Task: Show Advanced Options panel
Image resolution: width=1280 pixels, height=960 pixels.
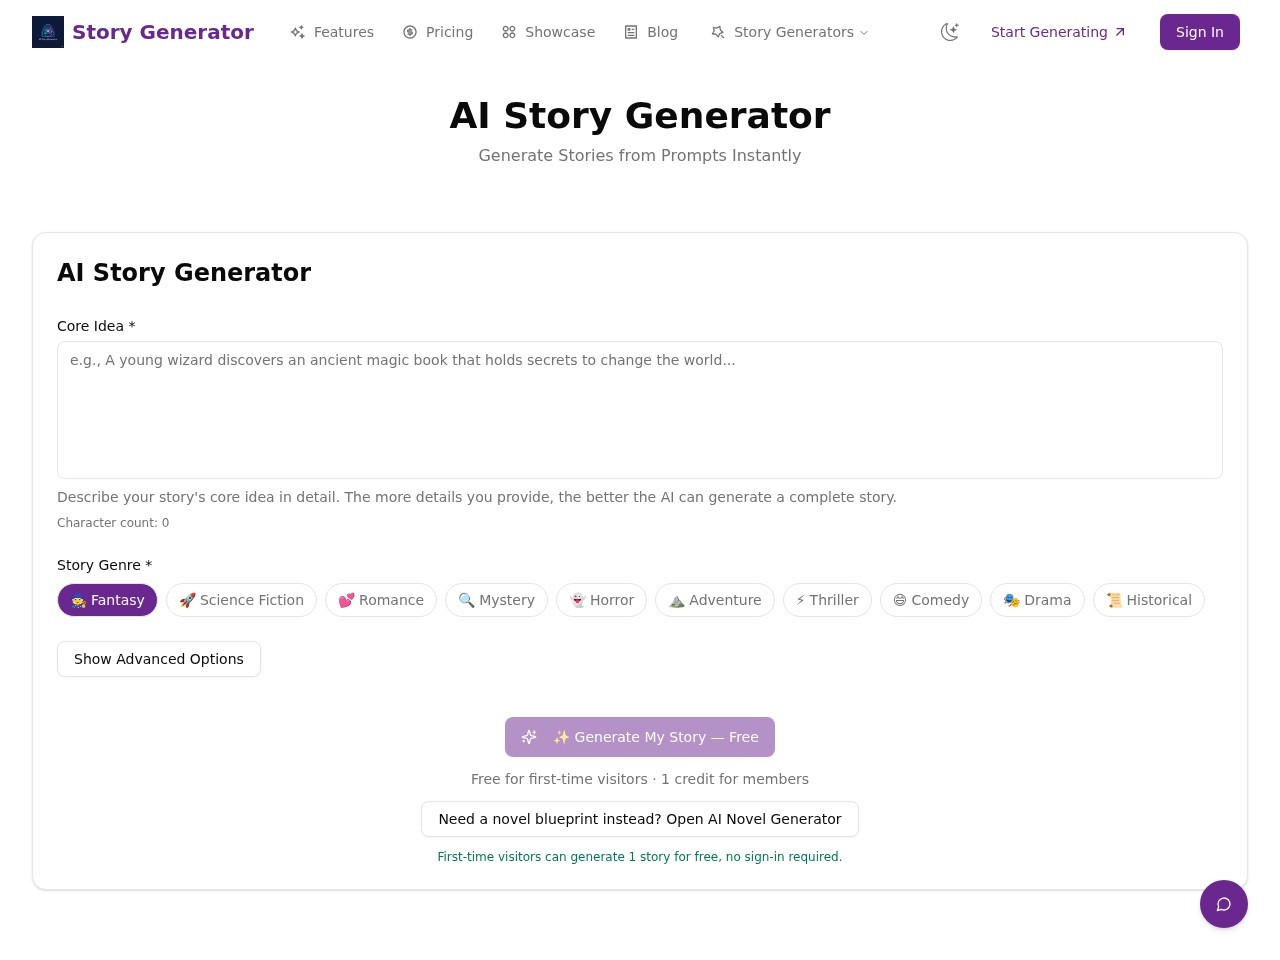Action: (159, 659)
